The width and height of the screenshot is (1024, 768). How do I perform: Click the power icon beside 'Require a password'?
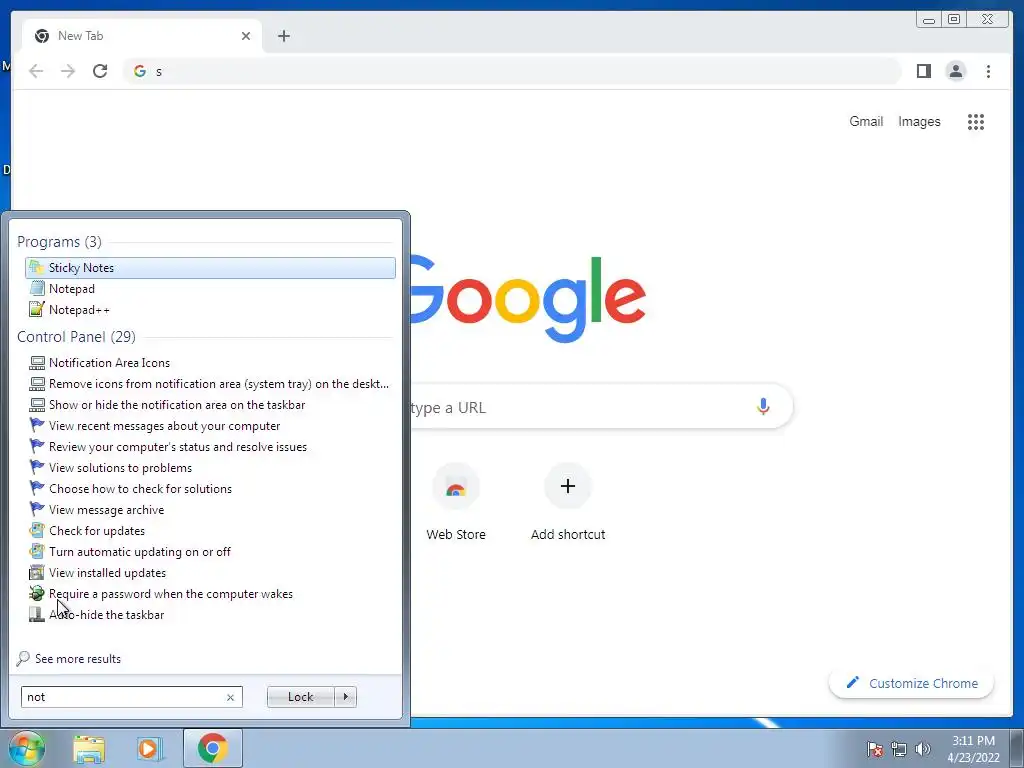pos(37,594)
